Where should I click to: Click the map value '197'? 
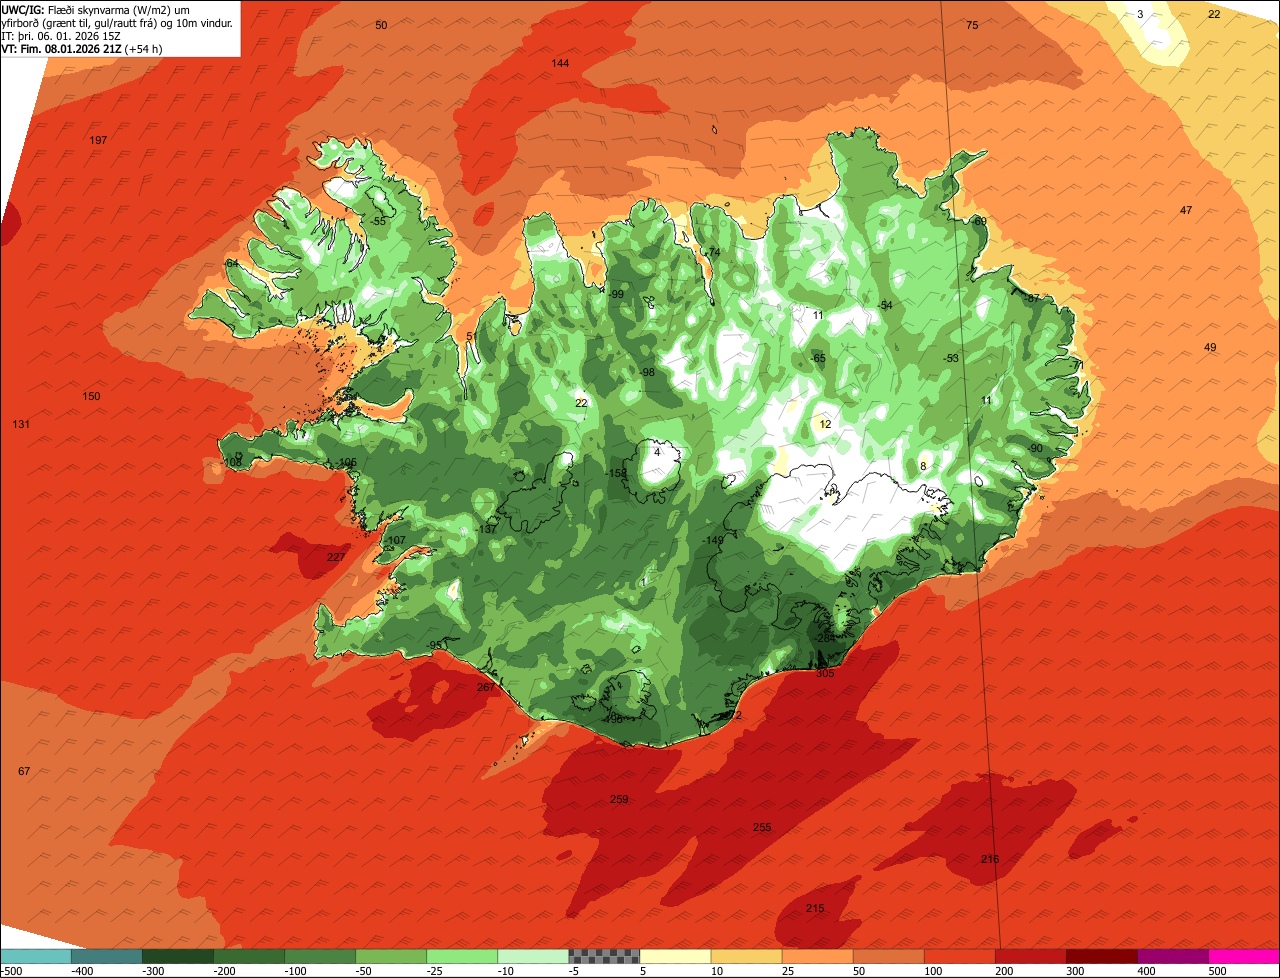tap(98, 141)
